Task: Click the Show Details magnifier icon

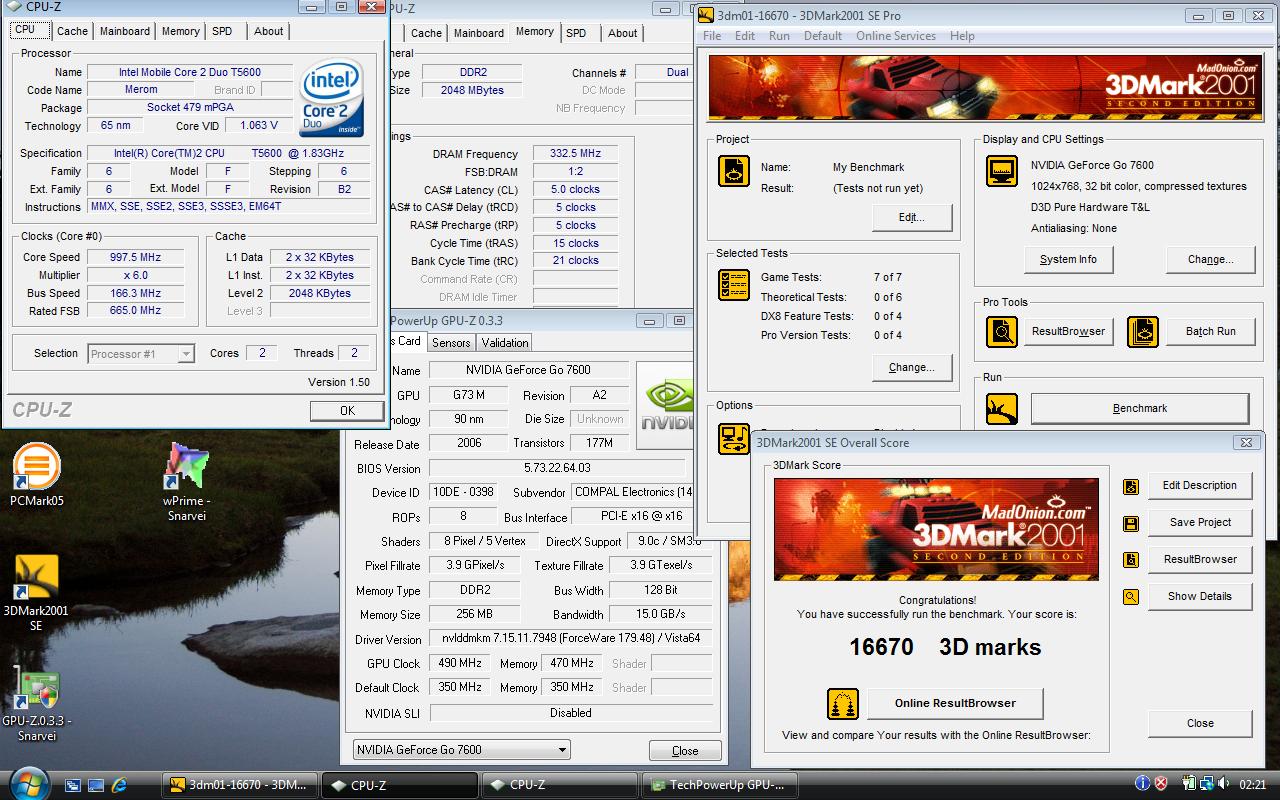Action: [1130, 597]
